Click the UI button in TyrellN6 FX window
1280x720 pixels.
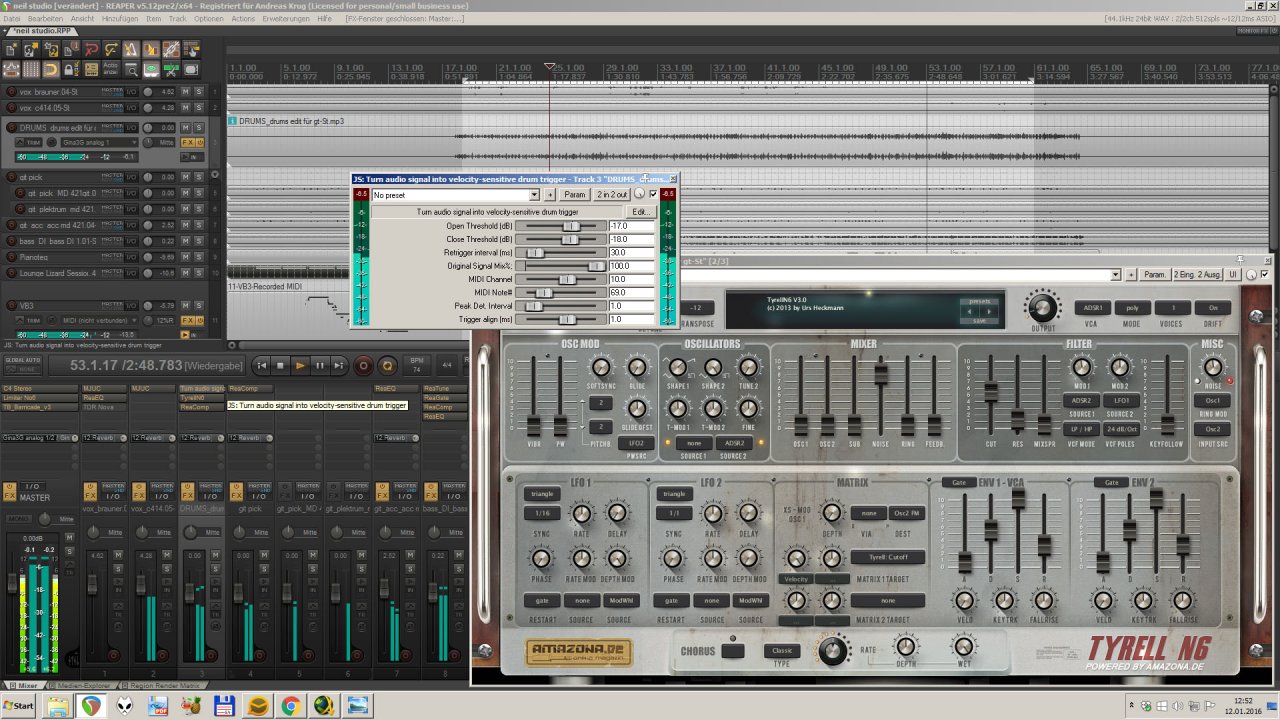[x=1233, y=274]
